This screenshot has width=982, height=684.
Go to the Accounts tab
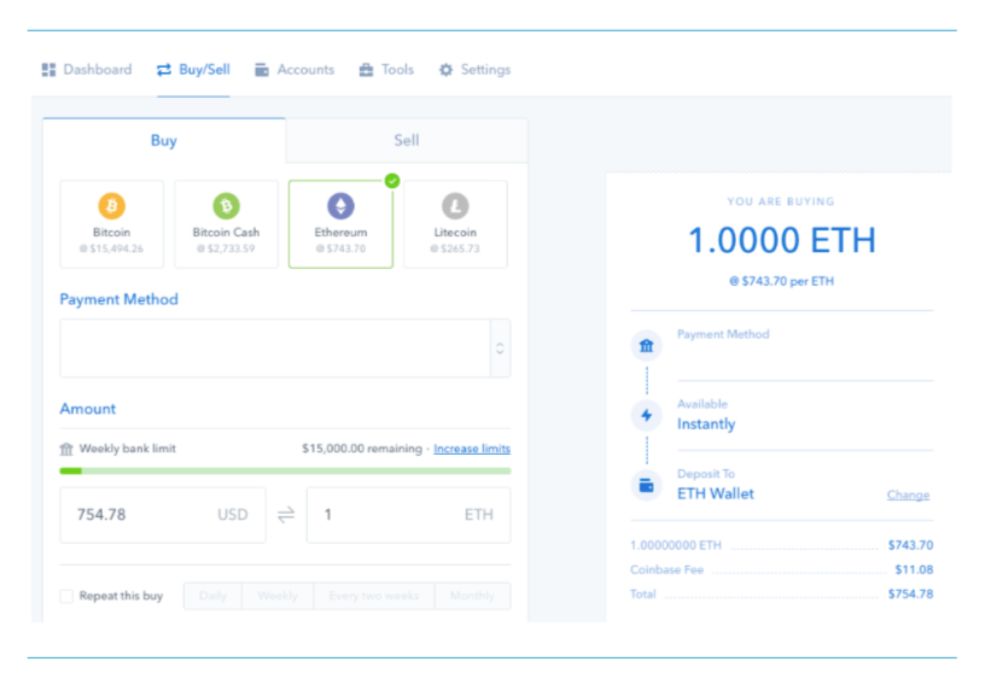click(294, 70)
